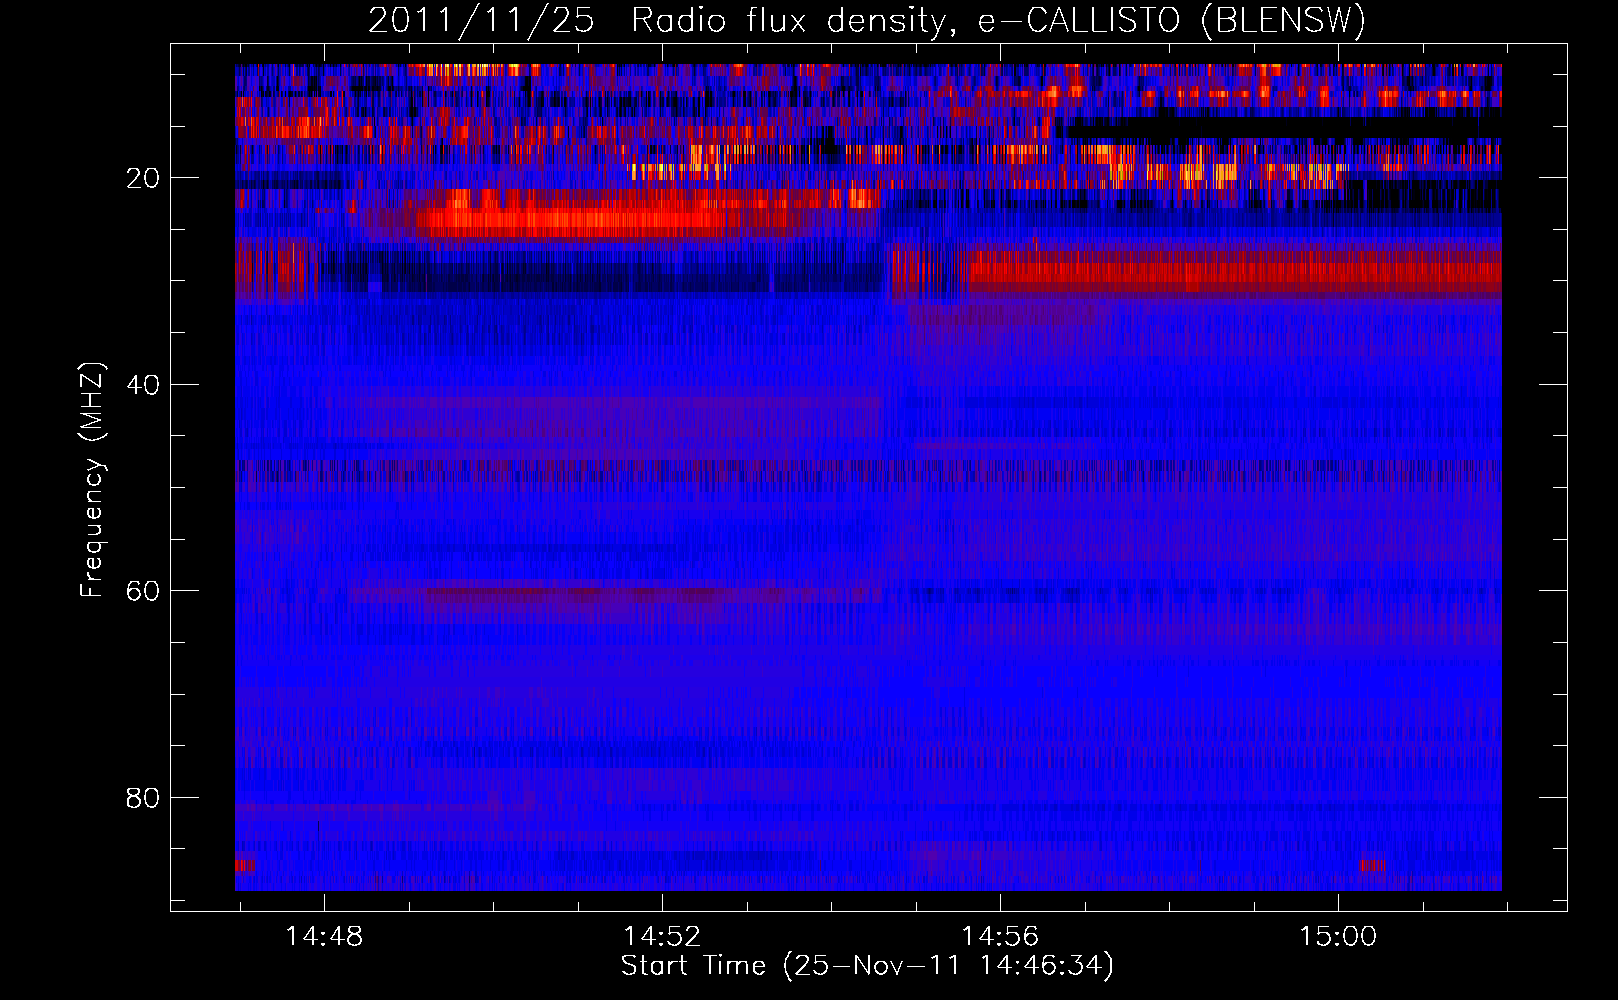Click the "80" frequency tick label
The height and width of the screenshot is (1000, 1618).
coord(143,798)
